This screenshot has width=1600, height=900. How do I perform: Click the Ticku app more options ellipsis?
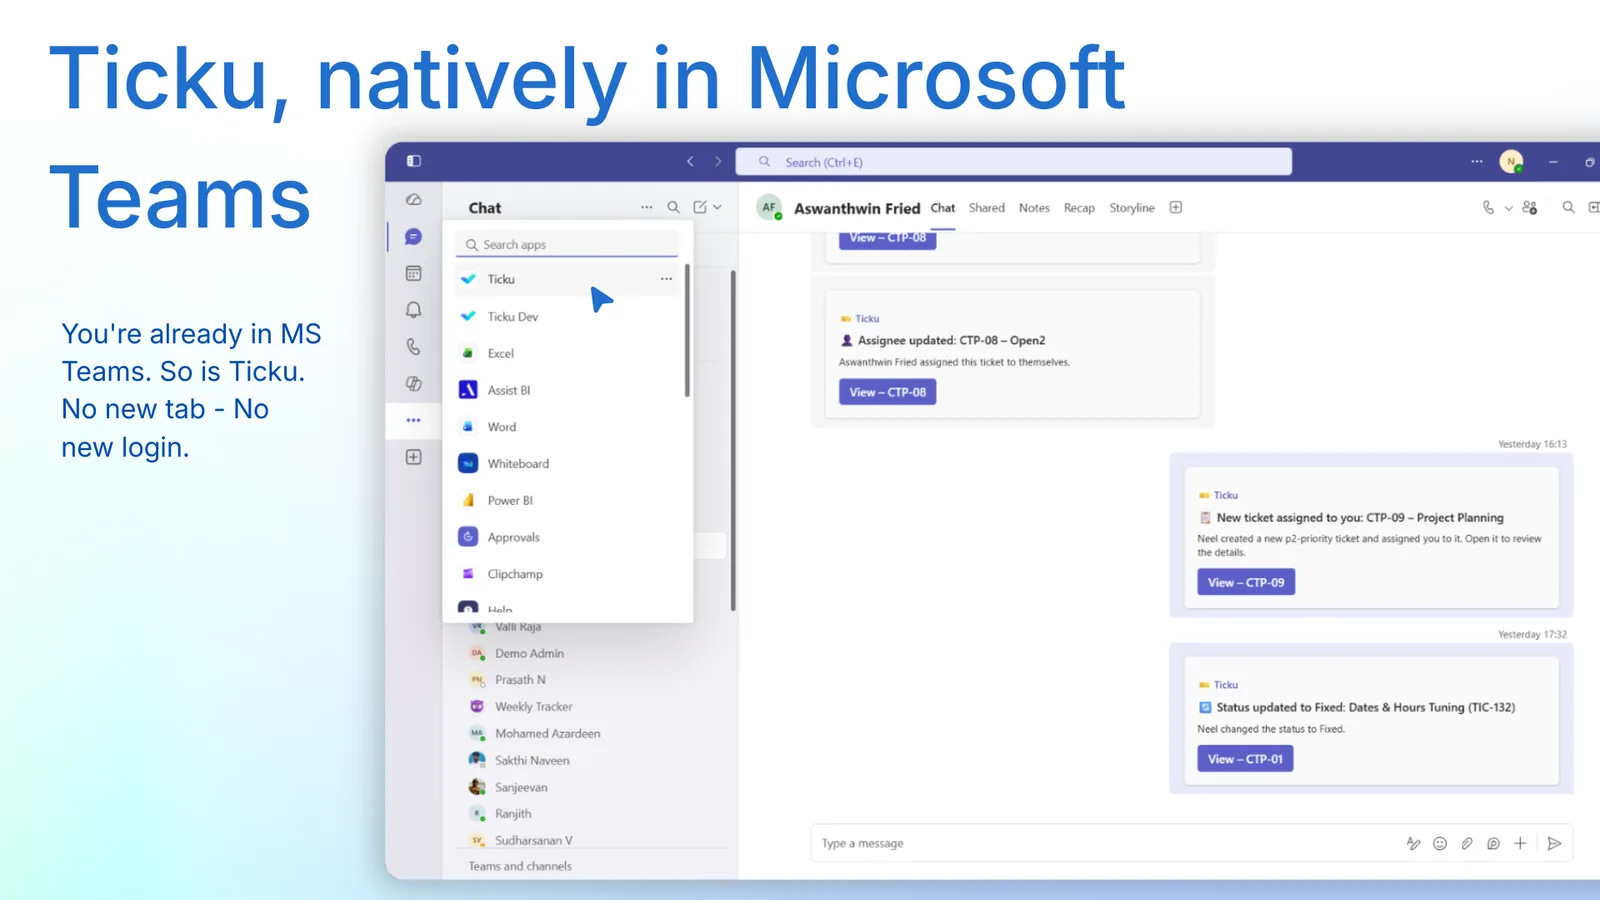[666, 279]
